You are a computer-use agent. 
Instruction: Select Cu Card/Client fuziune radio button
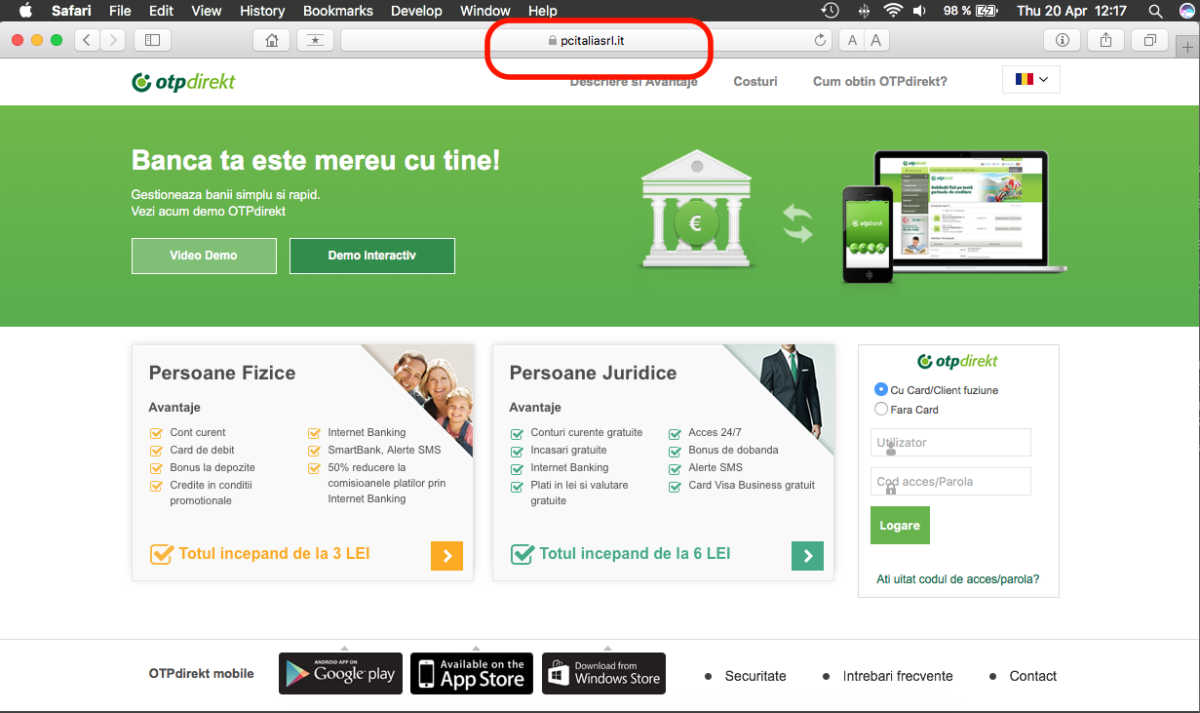click(x=881, y=389)
